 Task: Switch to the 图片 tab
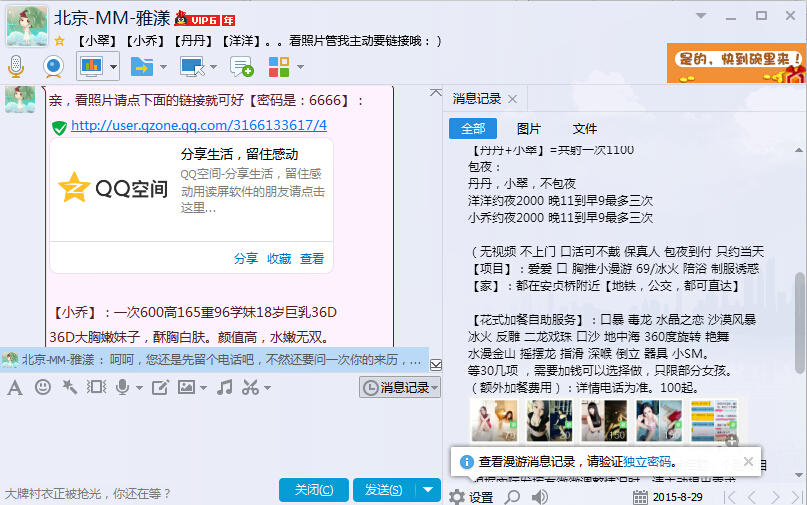pyautogui.click(x=529, y=129)
